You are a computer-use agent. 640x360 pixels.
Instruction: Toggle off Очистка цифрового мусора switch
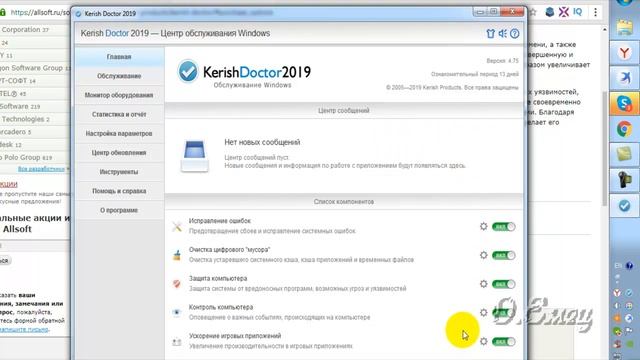point(504,255)
